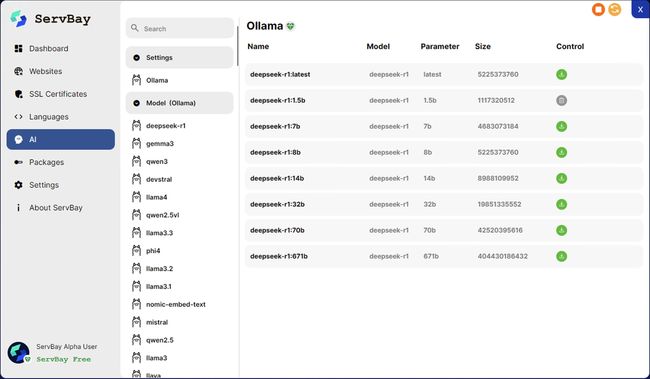
Task: Focus the Search field
Action: click(x=179, y=28)
